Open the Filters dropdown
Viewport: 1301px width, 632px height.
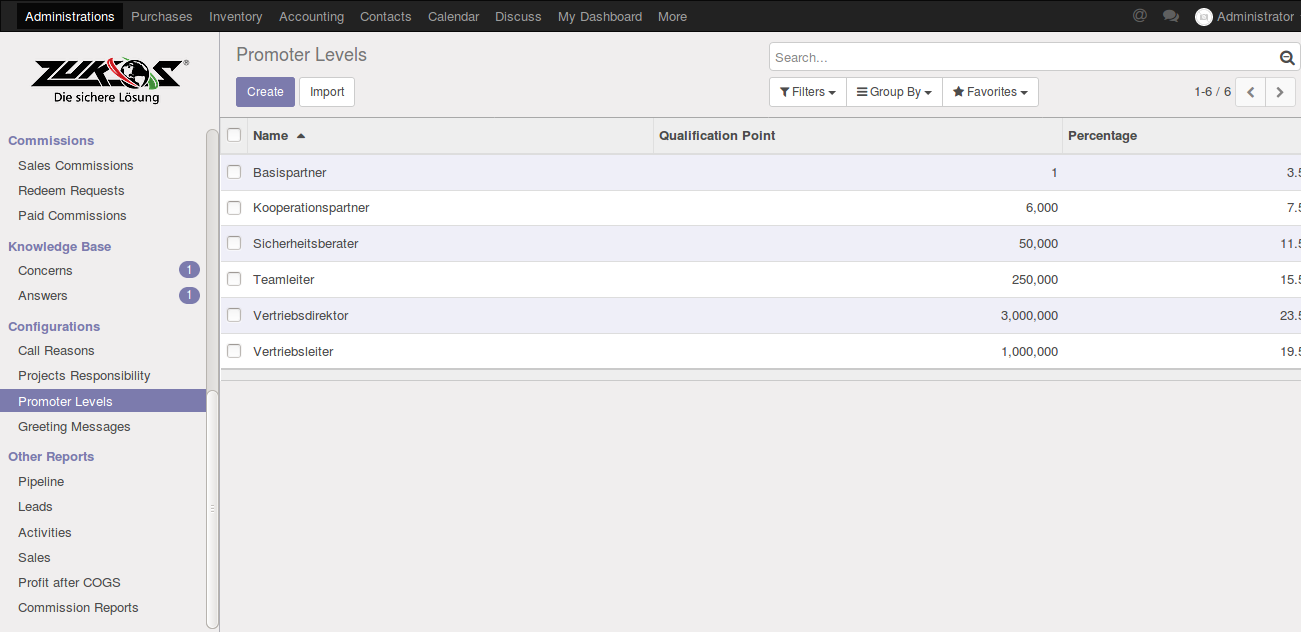pyautogui.click(x=808, y=92)
